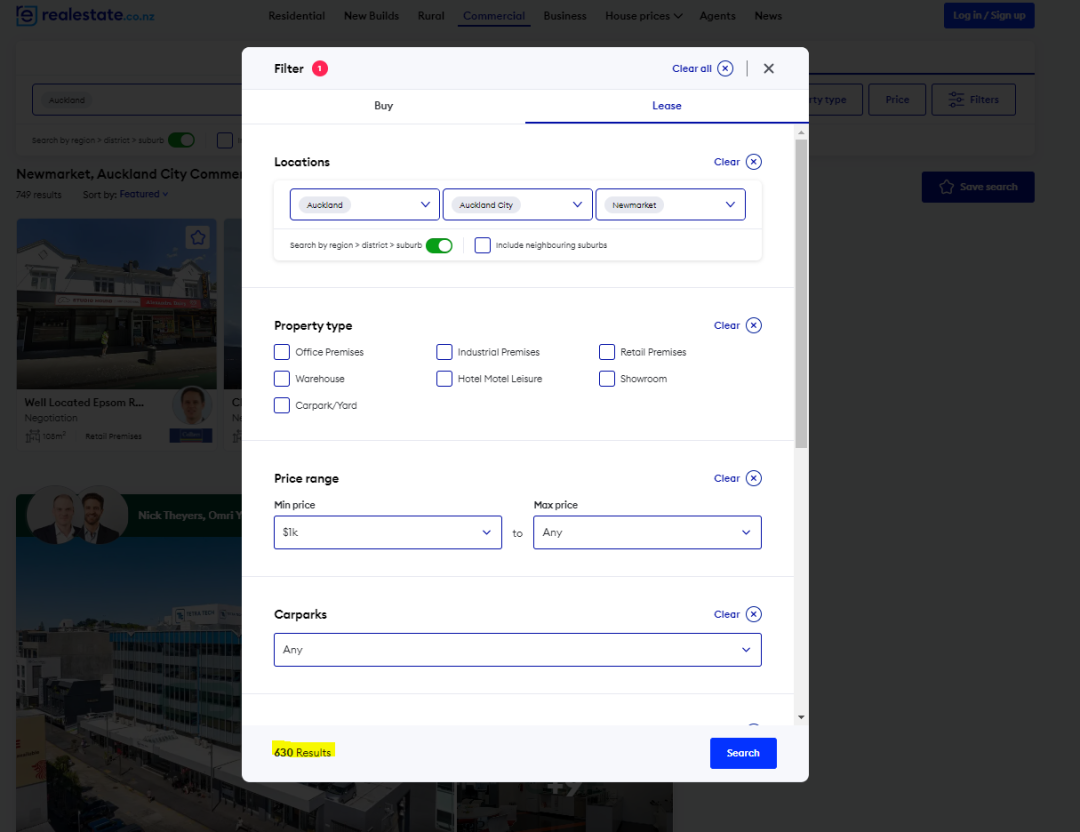Viewport: 1080px width, 832px height.
Task: Open the Min price dropdown
Action: pos(388,532)
